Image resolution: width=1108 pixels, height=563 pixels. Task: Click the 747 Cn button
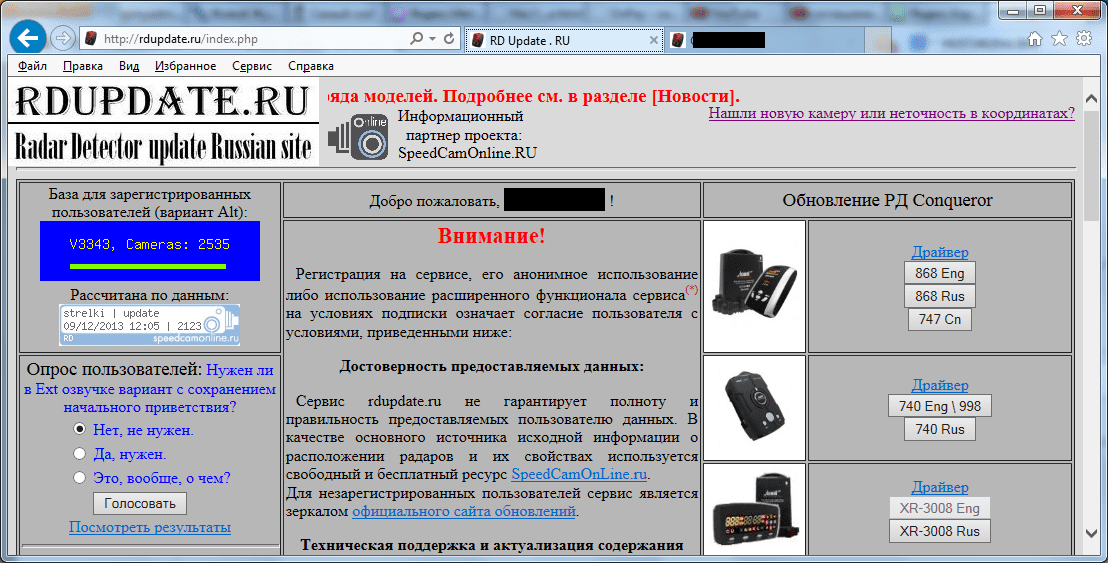[x=940, y=319]
